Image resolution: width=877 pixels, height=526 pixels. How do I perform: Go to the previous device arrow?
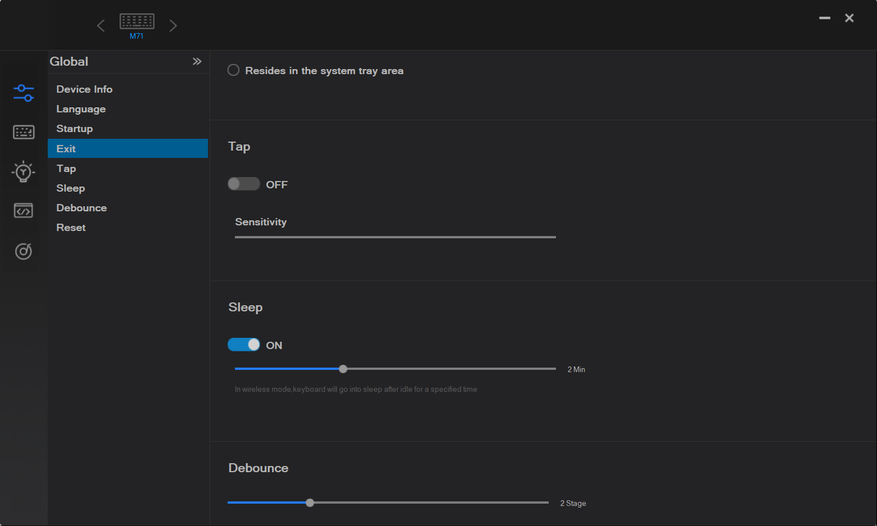[x=100, y=25]
